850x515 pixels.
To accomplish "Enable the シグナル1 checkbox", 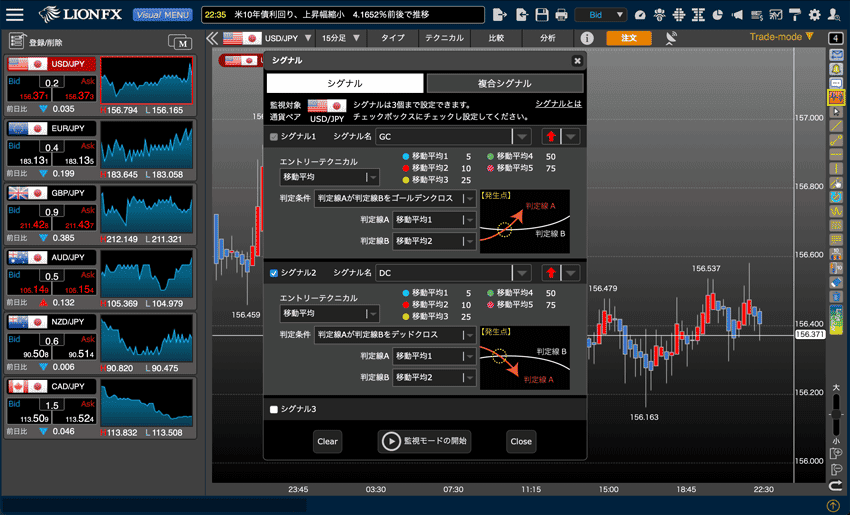I will tap(275, 137).
